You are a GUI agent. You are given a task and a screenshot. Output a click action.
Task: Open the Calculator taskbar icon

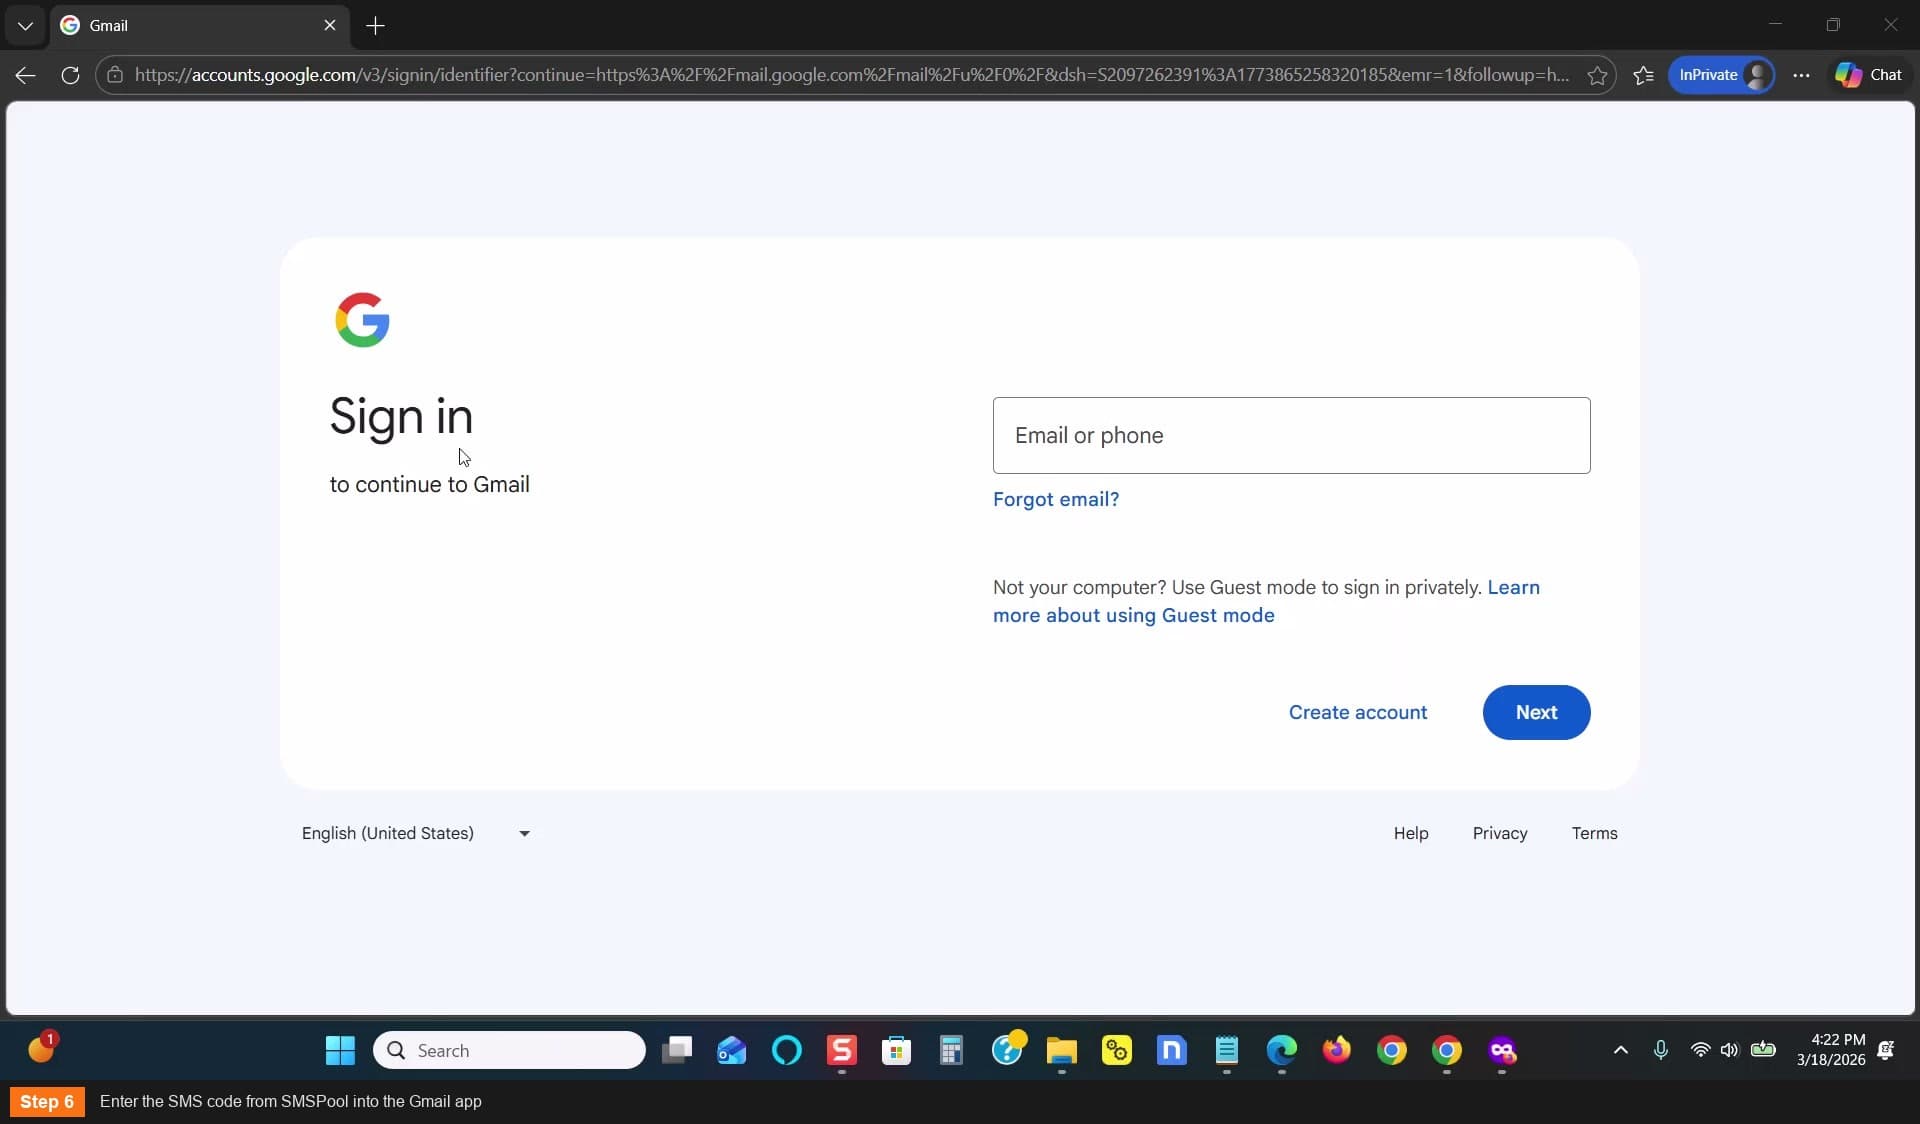(951, 1050)
